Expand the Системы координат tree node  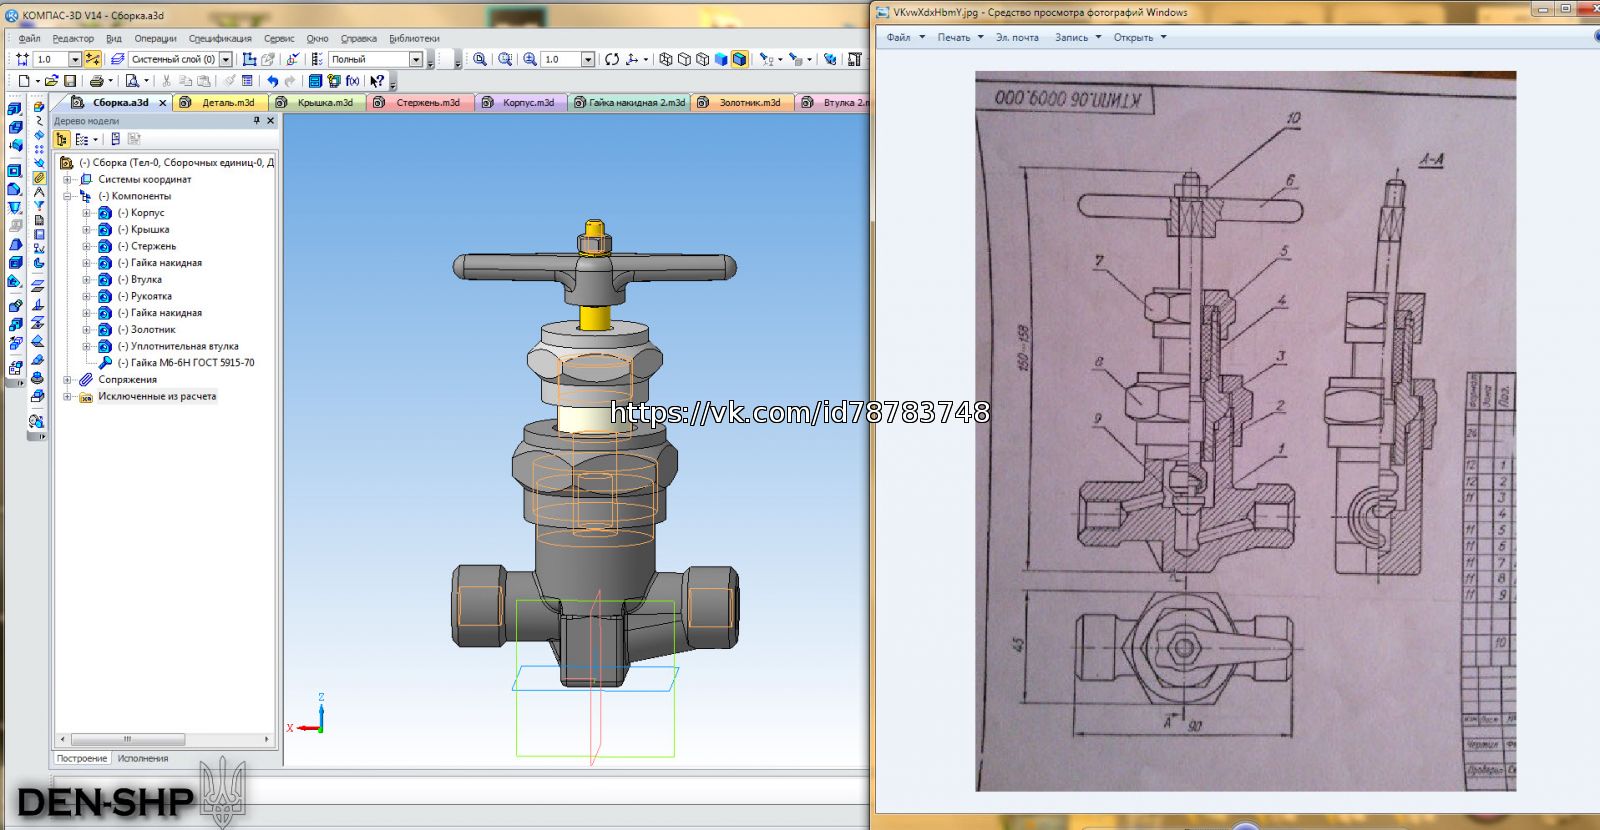point(68,179)
